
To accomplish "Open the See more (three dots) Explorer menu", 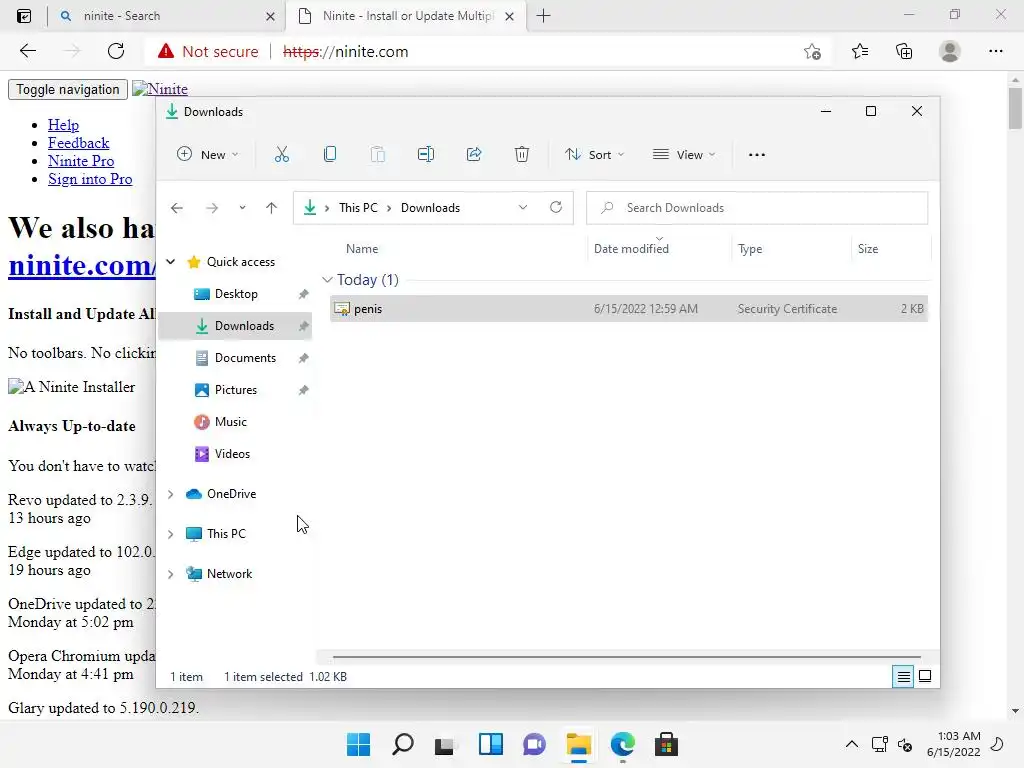I will [757, 155].
